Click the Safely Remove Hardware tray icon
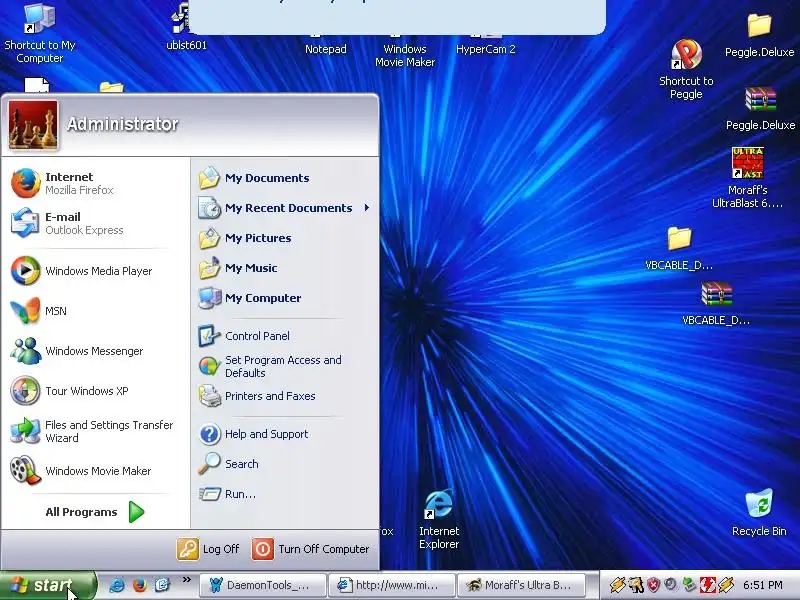The image size is (800, 600). click(689, 585)
